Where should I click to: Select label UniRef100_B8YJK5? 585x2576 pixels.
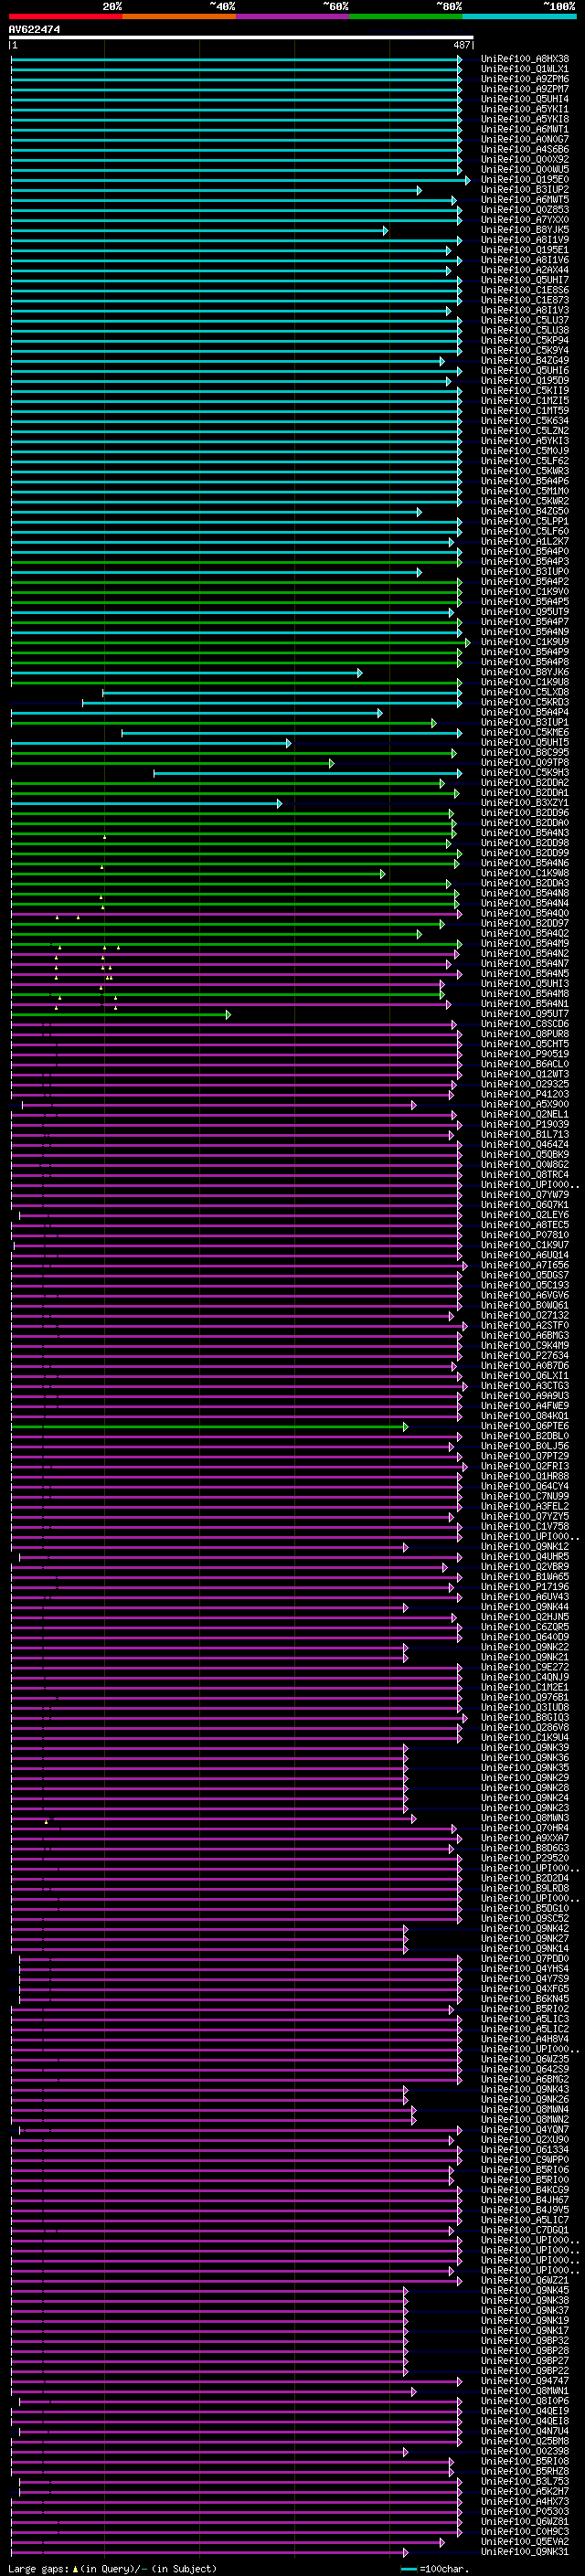(525, 230)
